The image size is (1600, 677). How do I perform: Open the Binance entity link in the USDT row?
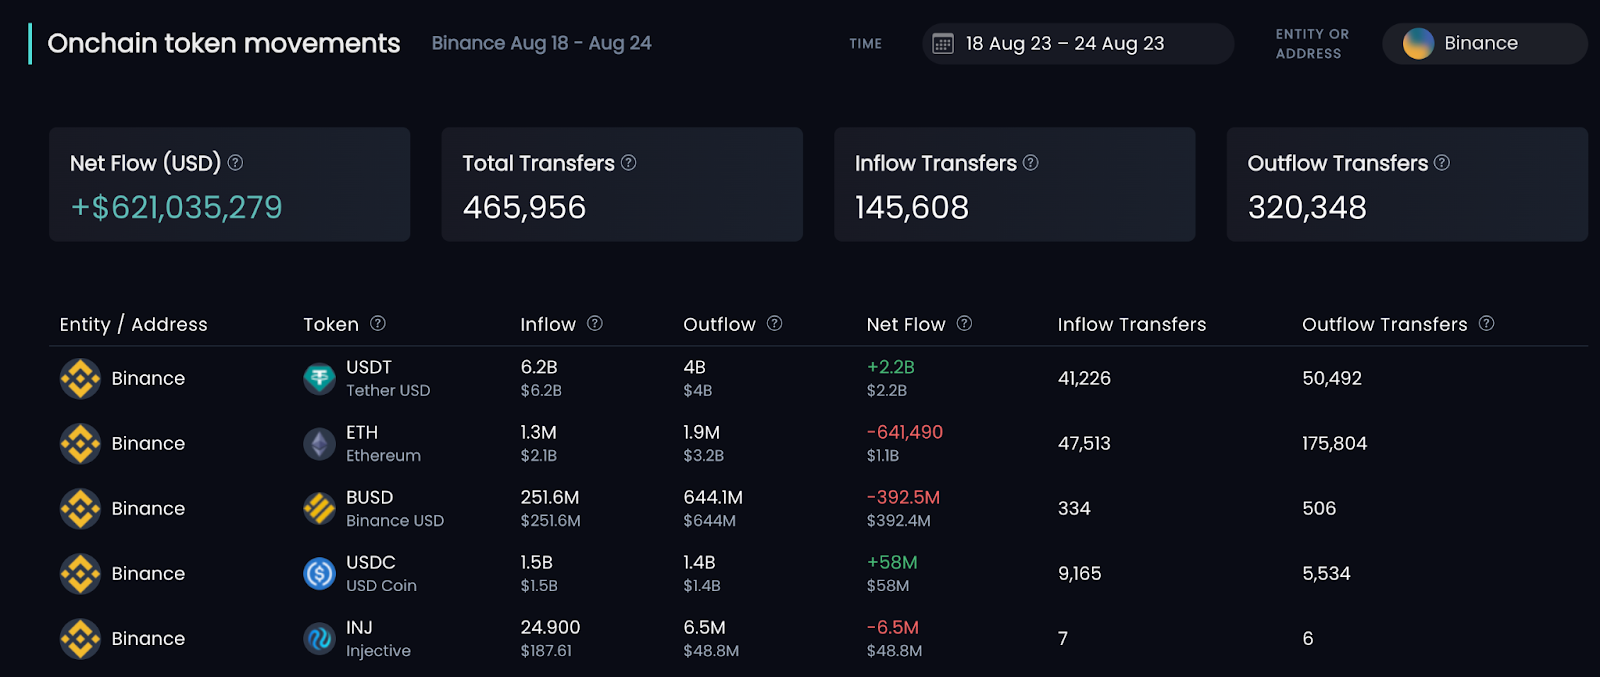point(148,379)
